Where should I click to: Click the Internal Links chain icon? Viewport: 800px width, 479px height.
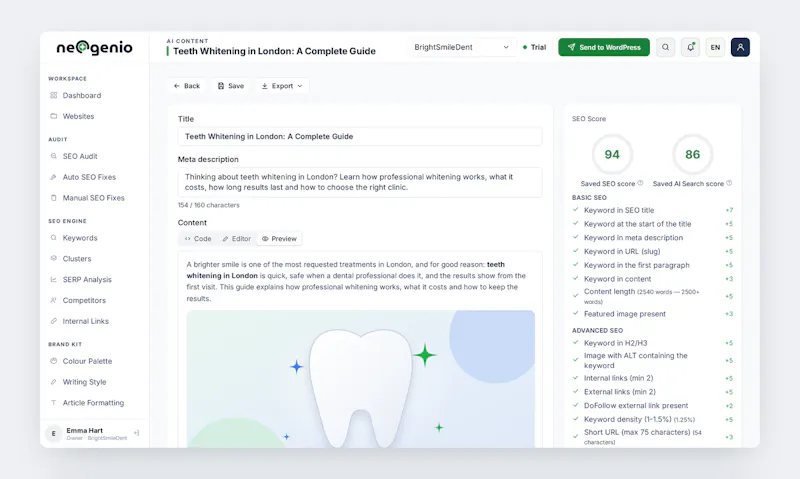54,321
